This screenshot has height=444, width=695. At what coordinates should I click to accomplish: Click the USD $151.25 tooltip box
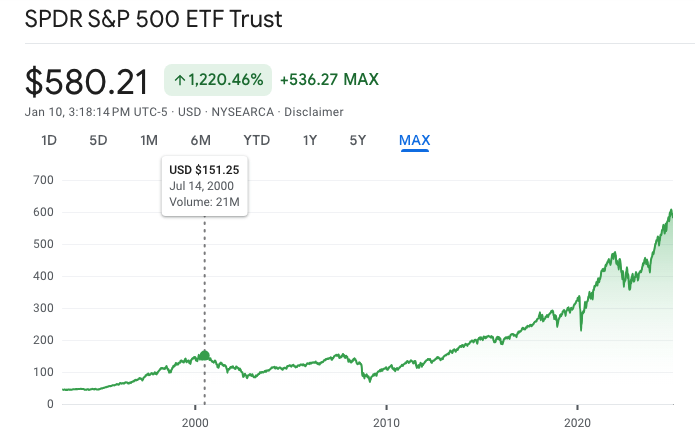pos(204,186)
